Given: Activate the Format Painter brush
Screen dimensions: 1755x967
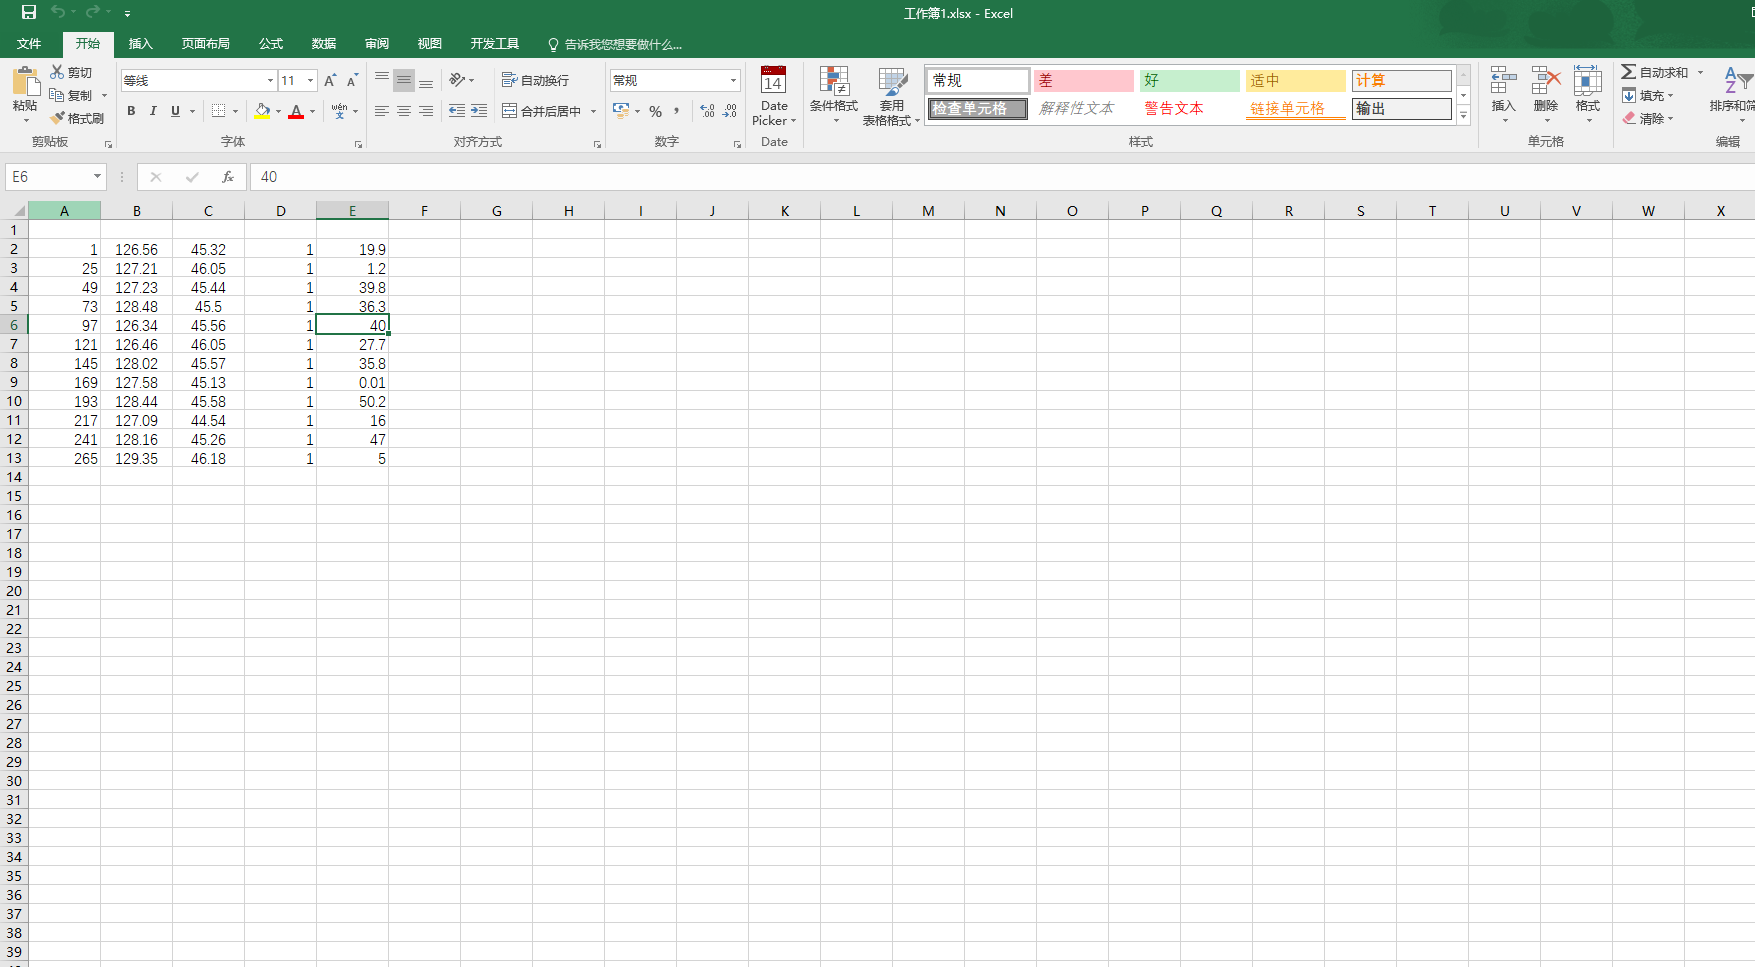Looking at the screenshot, I should tap(58, 118).
